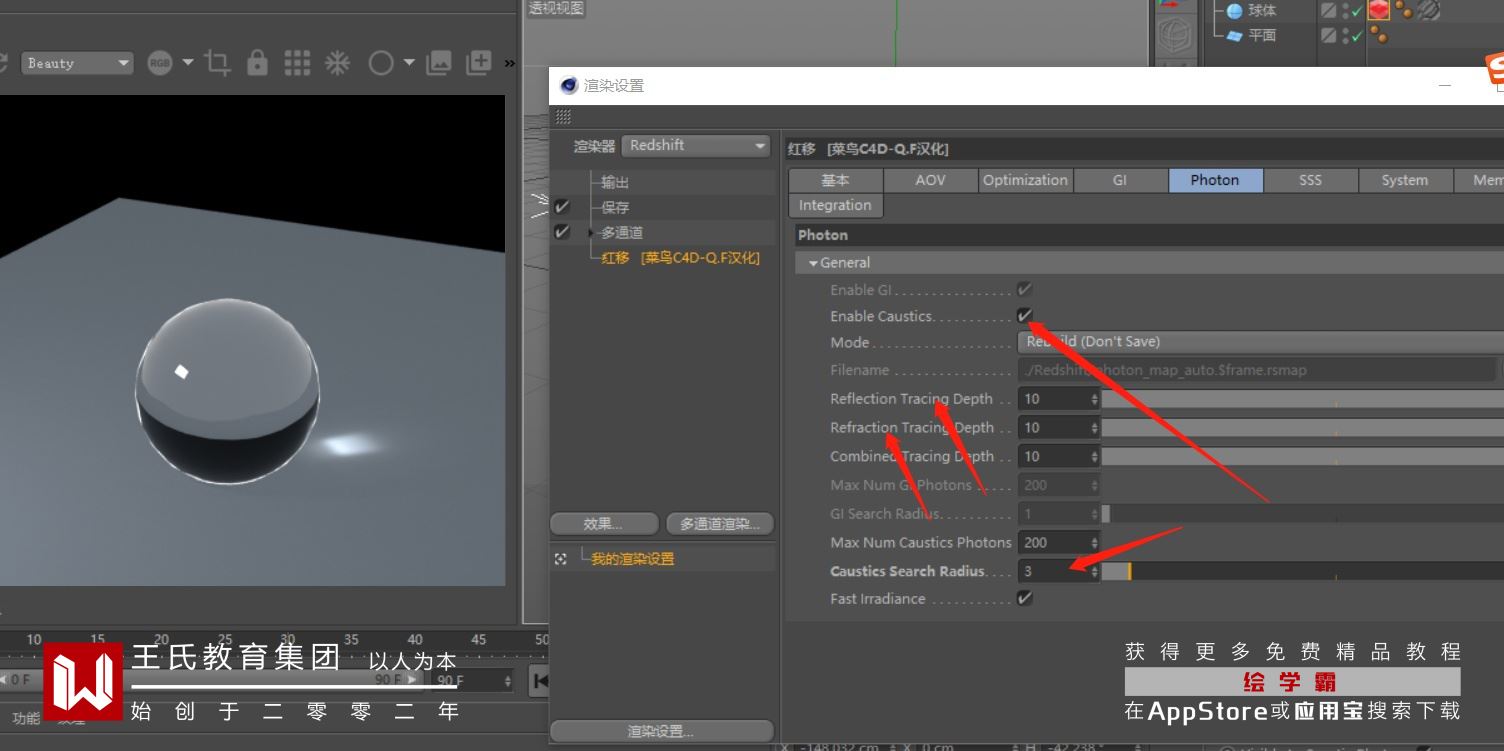Click the sphere object icon beside 球体
Screen dimensions: 1504x751
[x=1234, y=11]
